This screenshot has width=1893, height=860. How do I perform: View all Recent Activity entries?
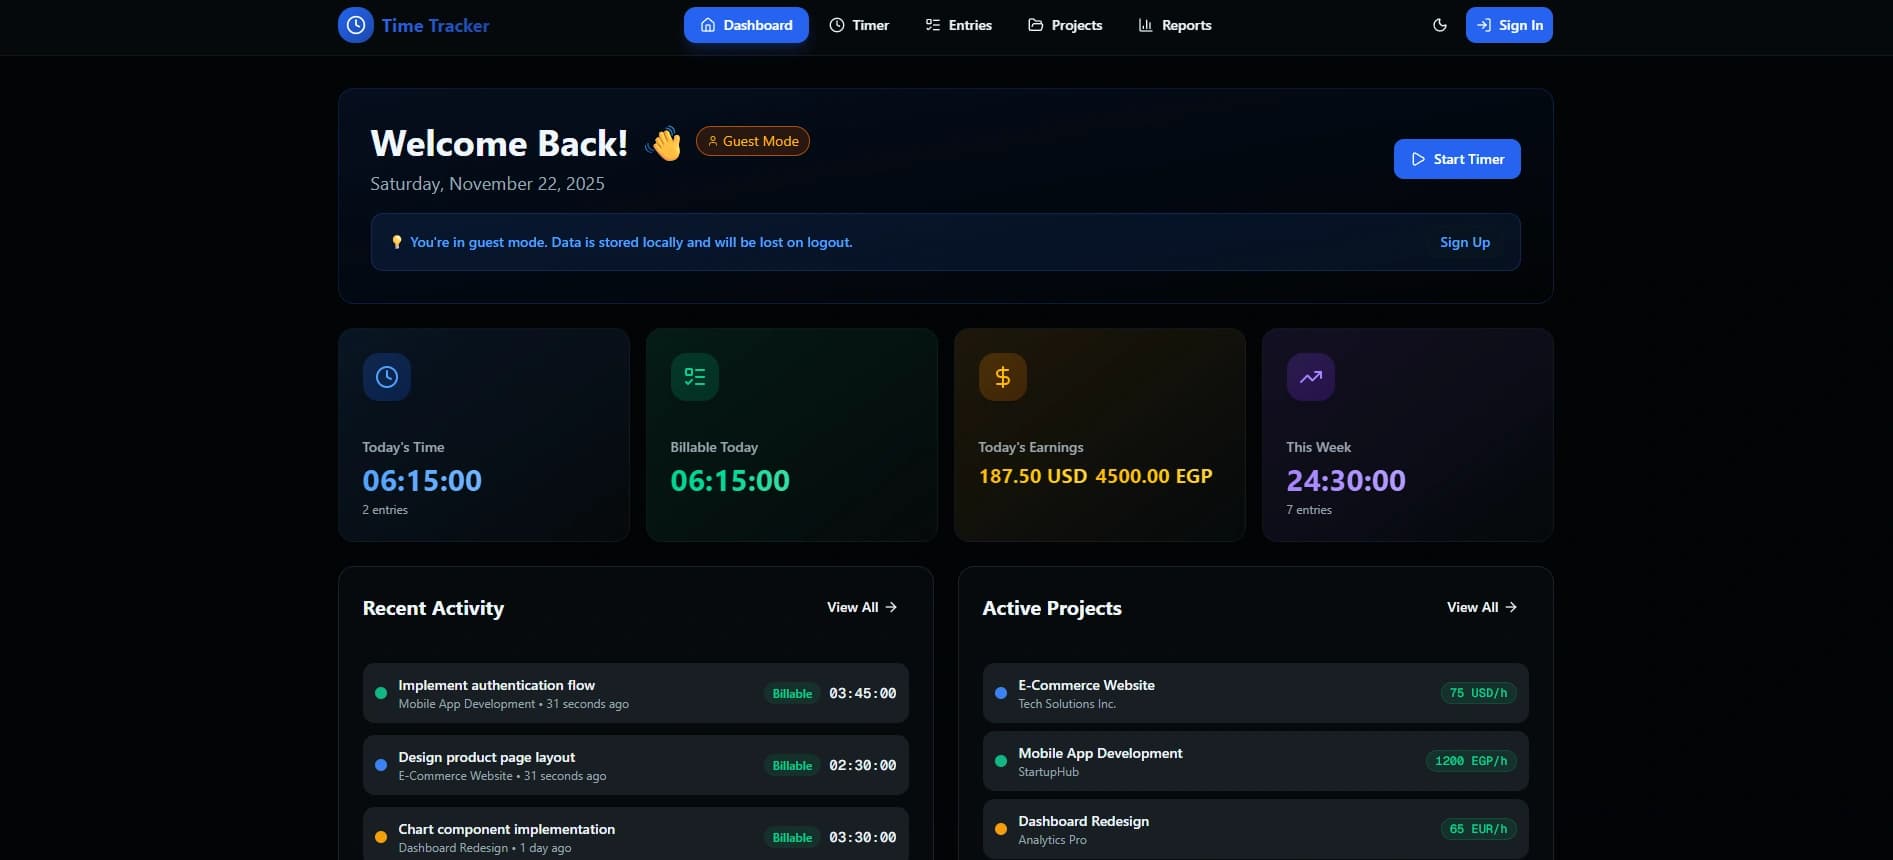coord(862,607)
